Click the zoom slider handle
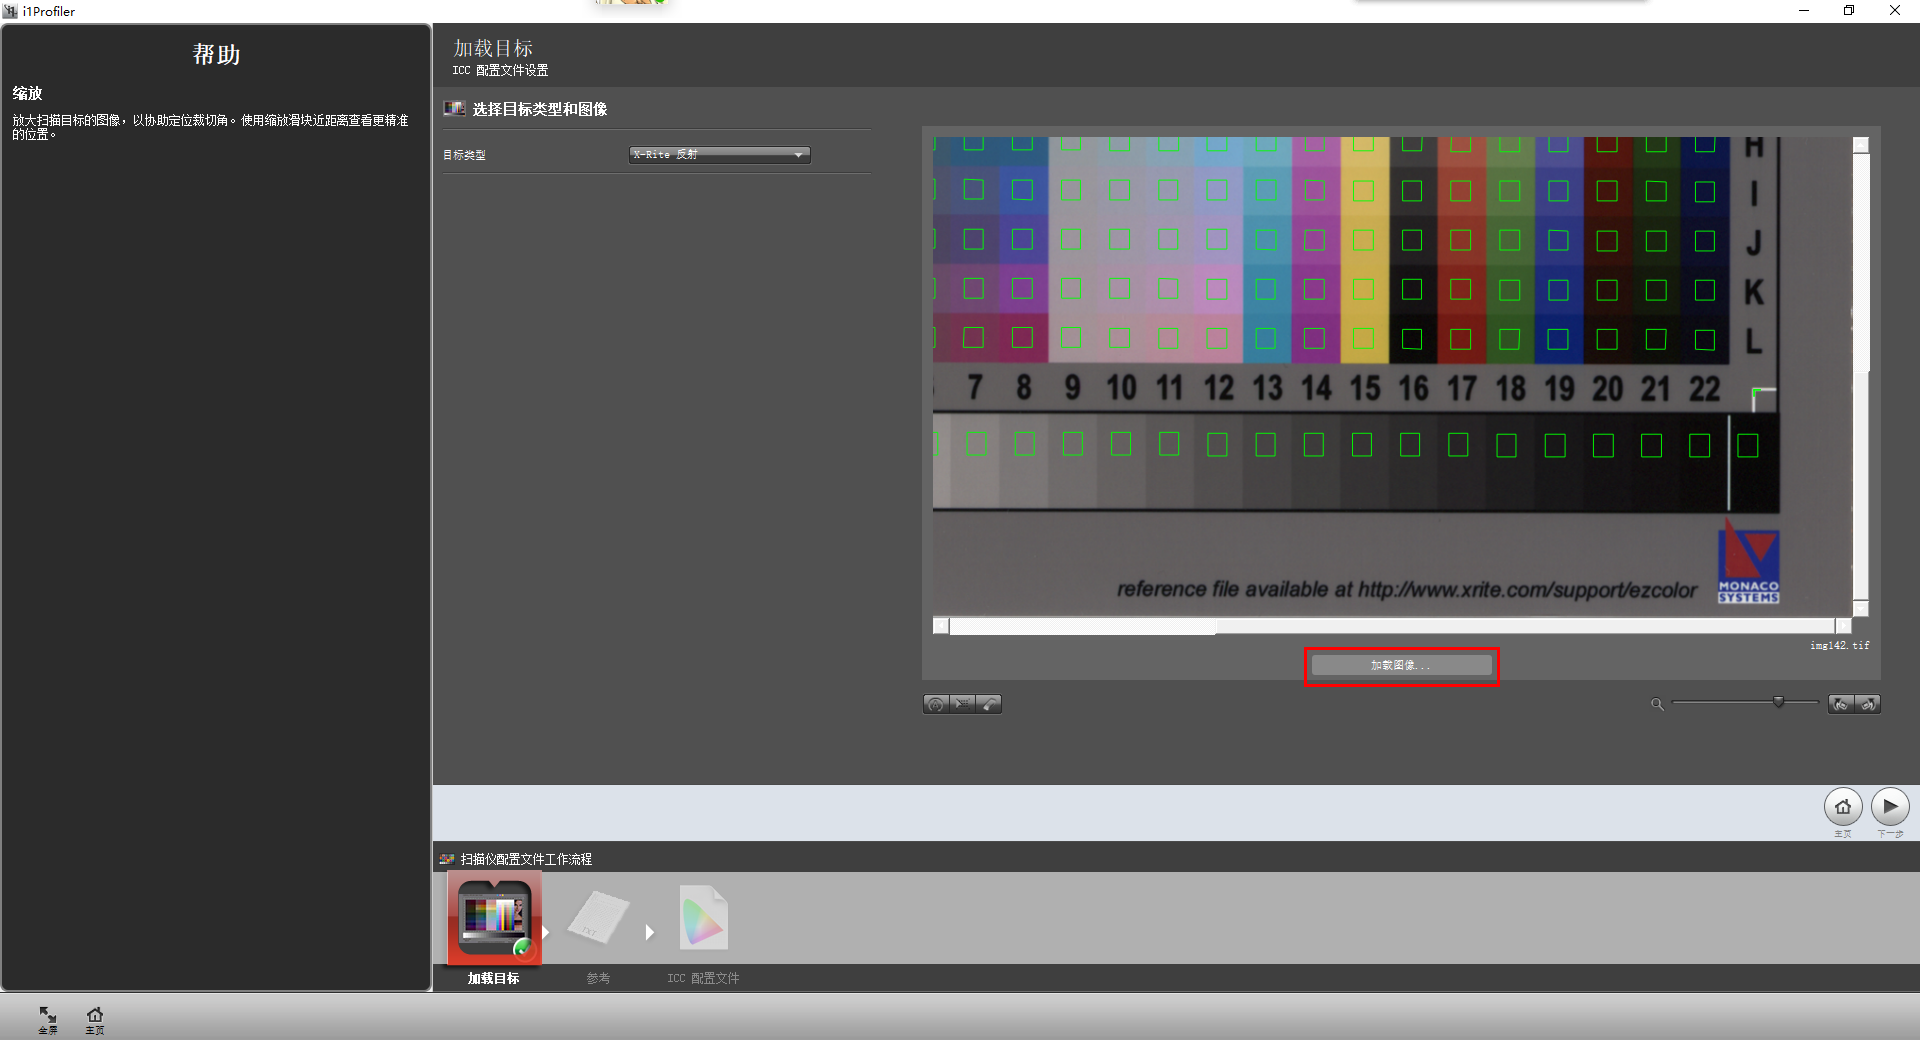The image size is (1920, 1040). (x=1778, y=703)
